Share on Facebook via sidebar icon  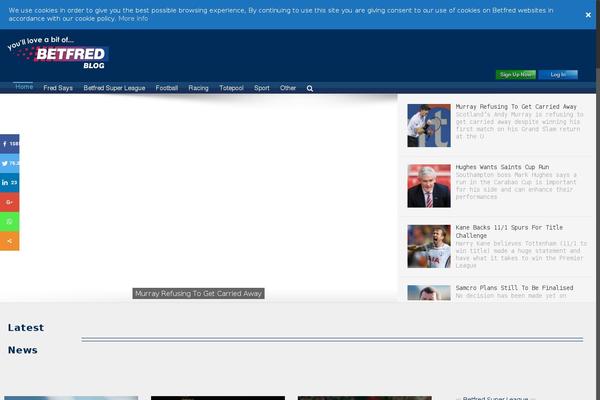pos(10,144)
